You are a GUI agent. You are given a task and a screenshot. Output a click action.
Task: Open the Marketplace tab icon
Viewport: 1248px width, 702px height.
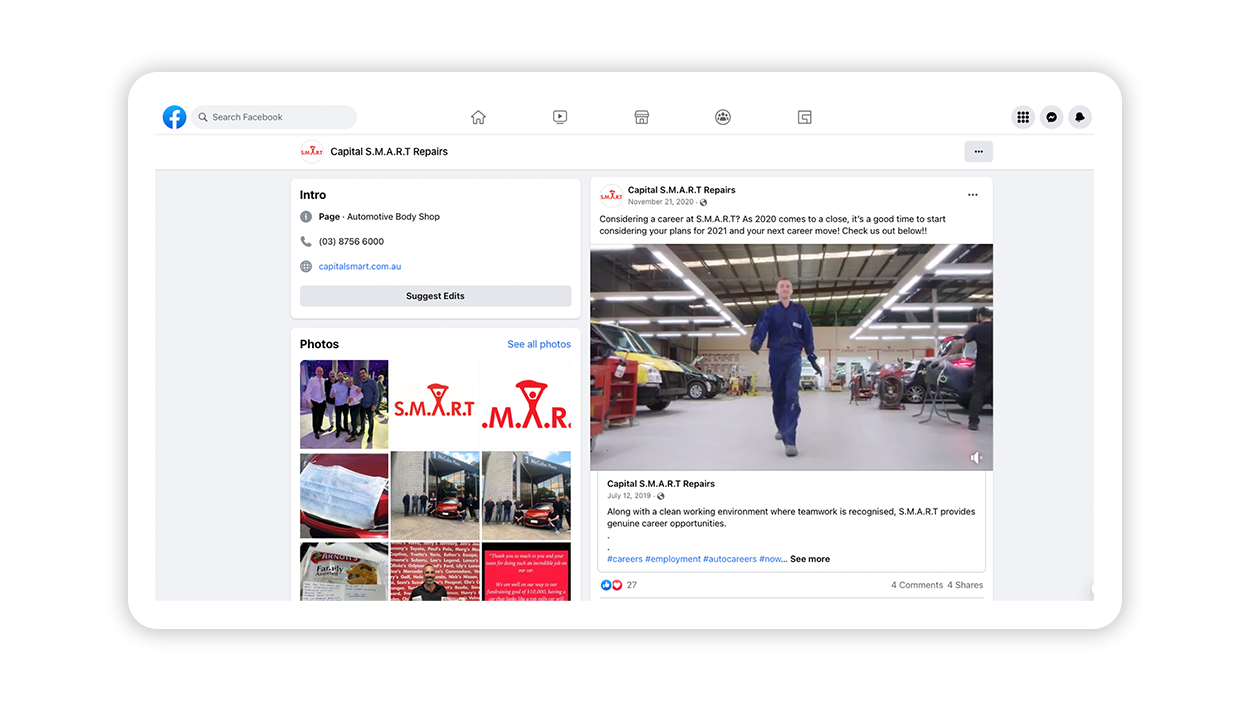(642, 117)
